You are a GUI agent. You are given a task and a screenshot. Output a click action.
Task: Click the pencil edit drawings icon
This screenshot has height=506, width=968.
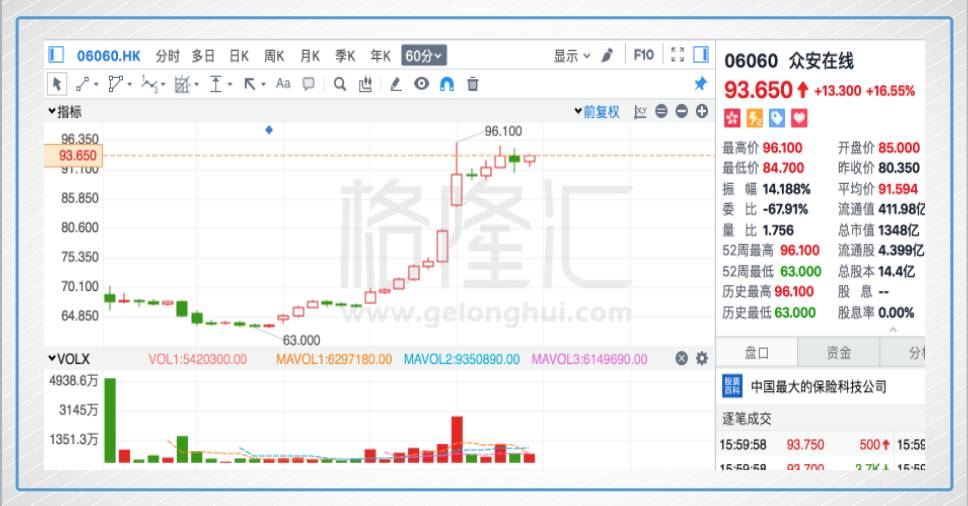(x=396, y=84)
